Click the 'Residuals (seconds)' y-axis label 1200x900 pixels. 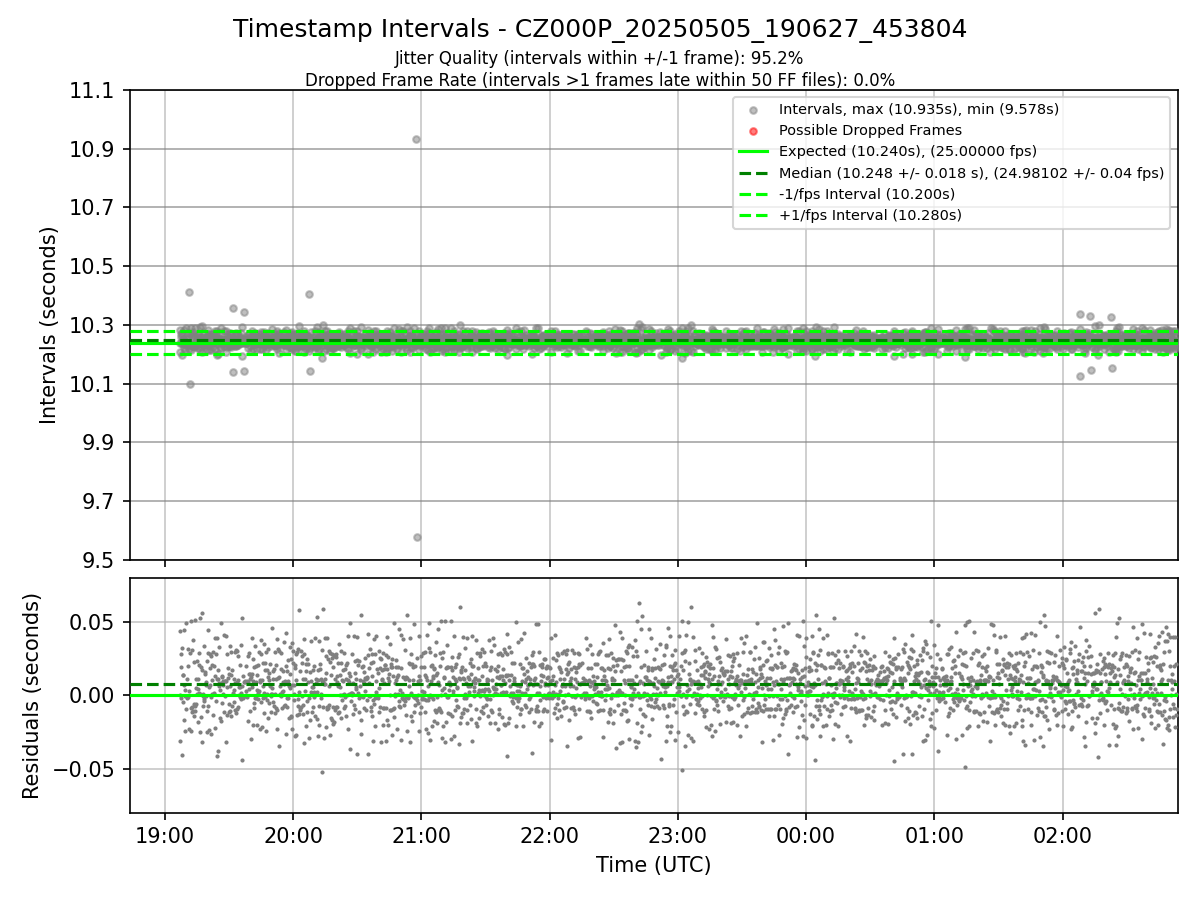coord(31,696)
